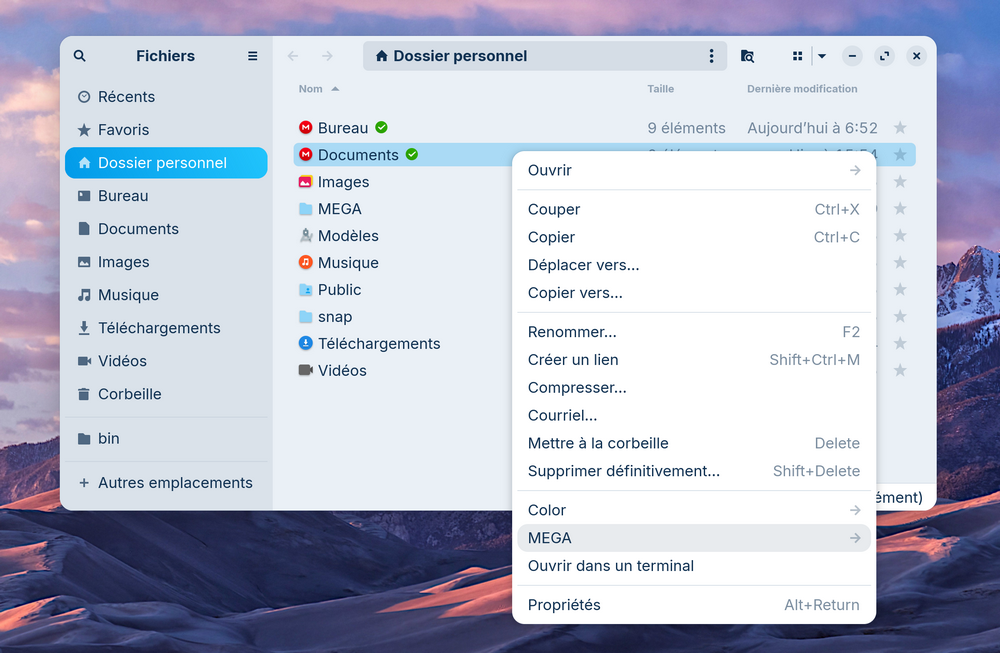Select Propriétés in the context menu

[564, 605]
